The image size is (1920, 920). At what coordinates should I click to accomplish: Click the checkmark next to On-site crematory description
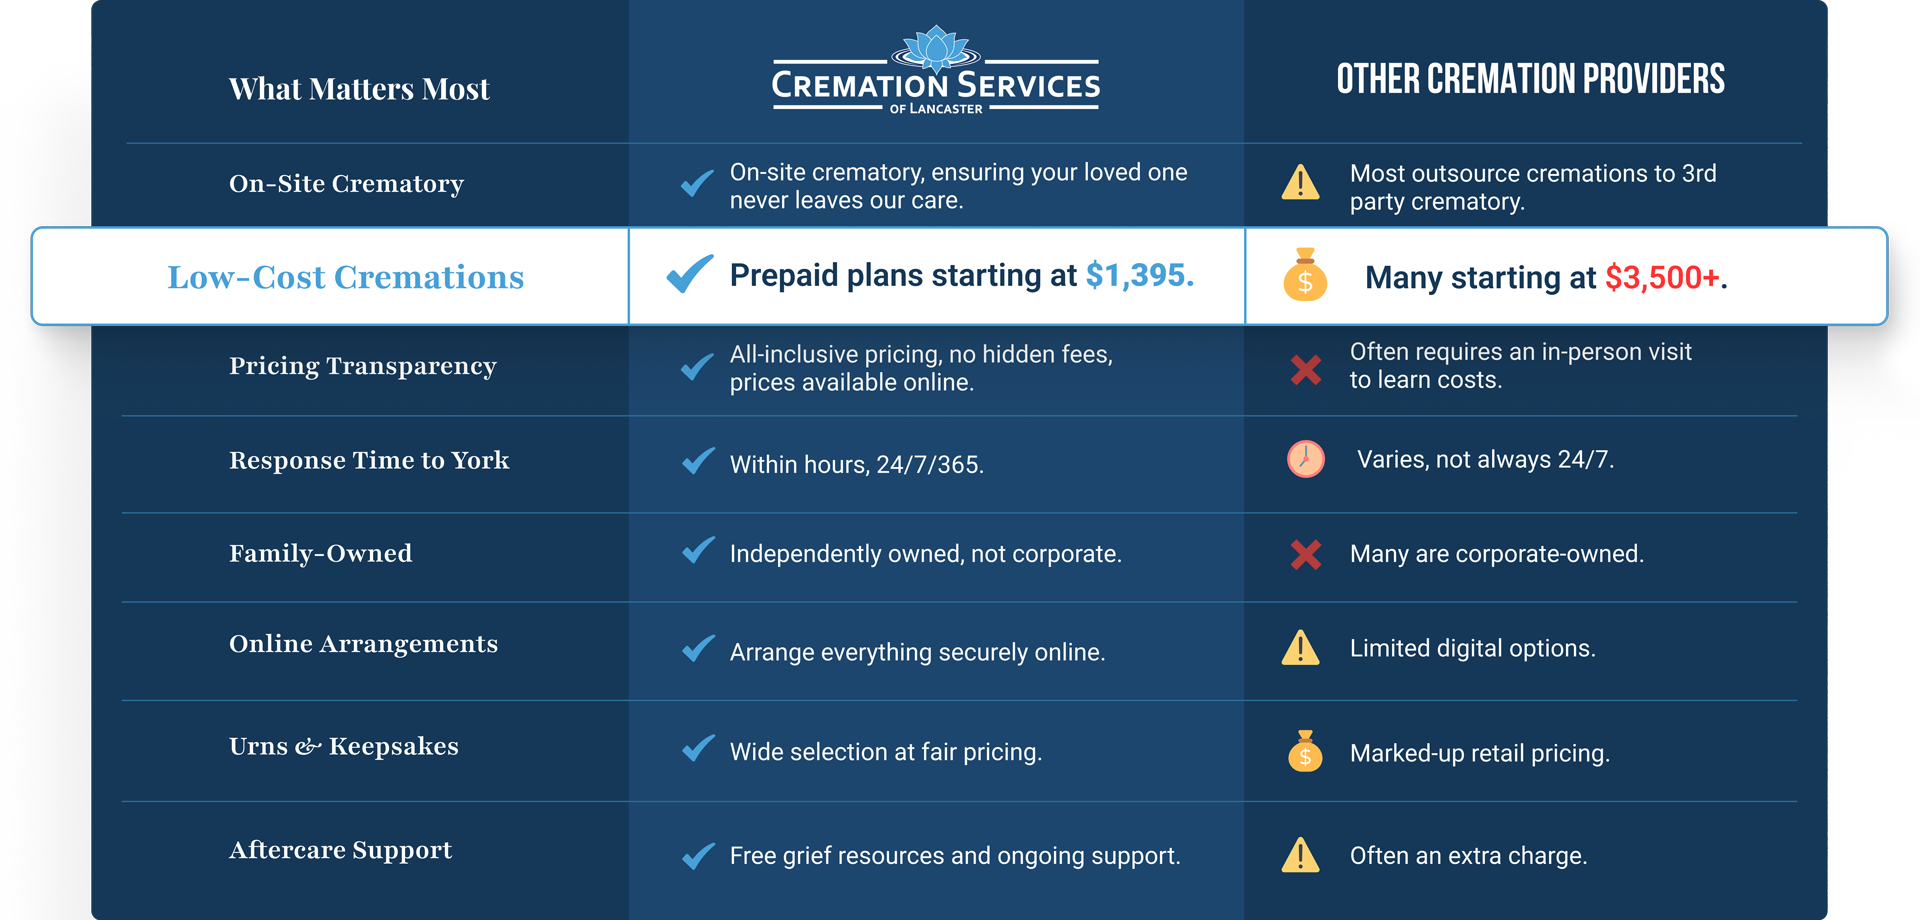pyautogui.click(x=697, y=183)
